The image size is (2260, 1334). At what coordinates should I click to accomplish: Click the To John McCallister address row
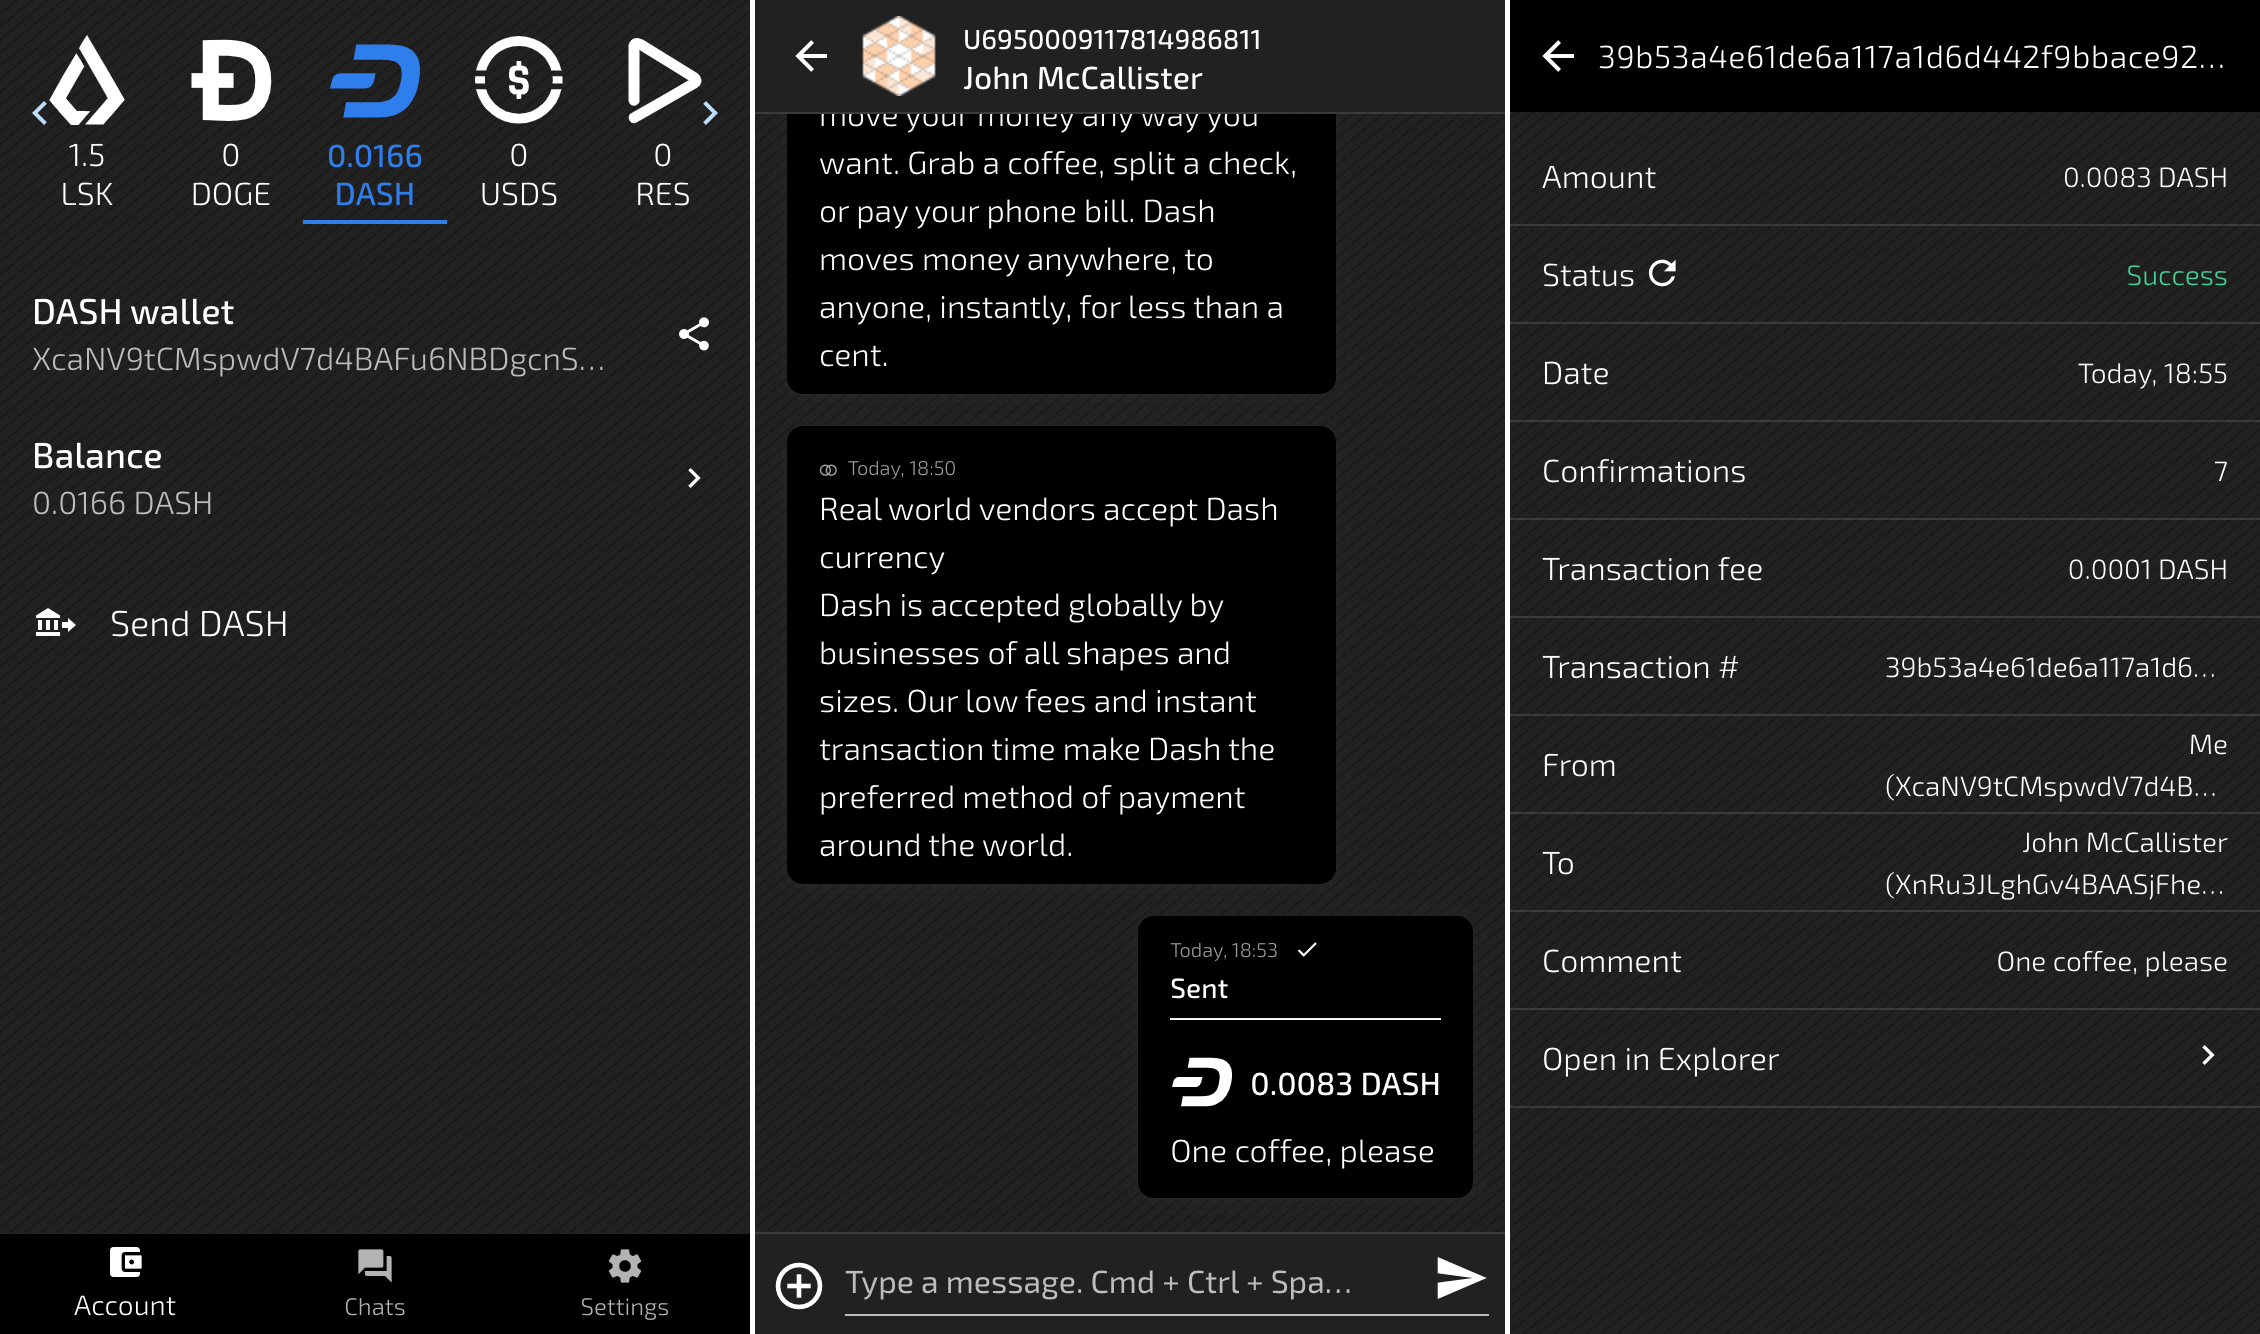pos(1885,863)
